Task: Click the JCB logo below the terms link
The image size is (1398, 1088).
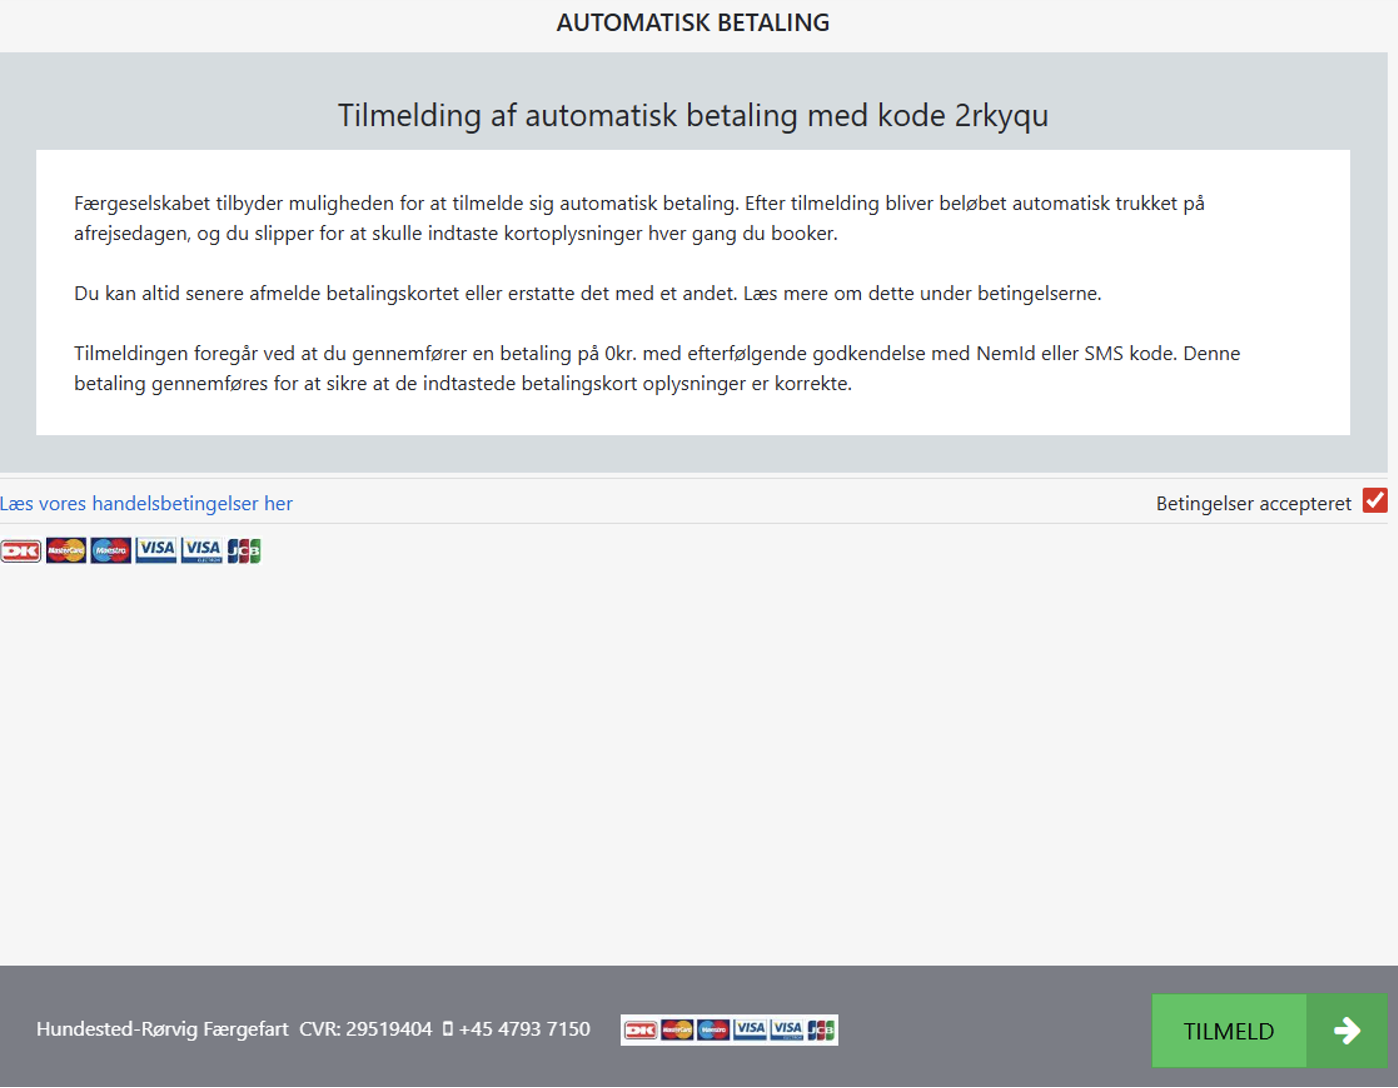Action: click(244, 551)
